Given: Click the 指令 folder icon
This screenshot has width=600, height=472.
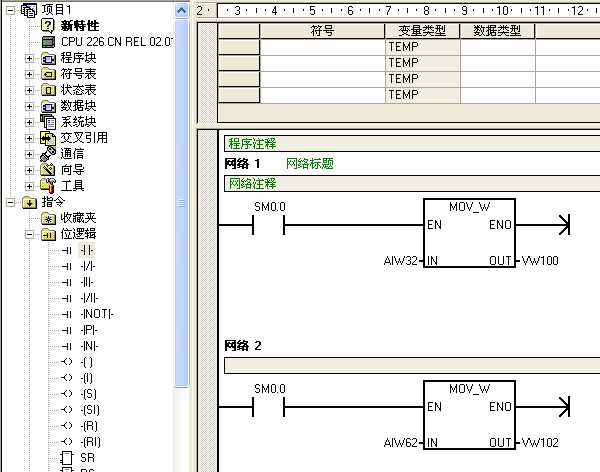Looking at the screenshot, I should coord(29,202).
